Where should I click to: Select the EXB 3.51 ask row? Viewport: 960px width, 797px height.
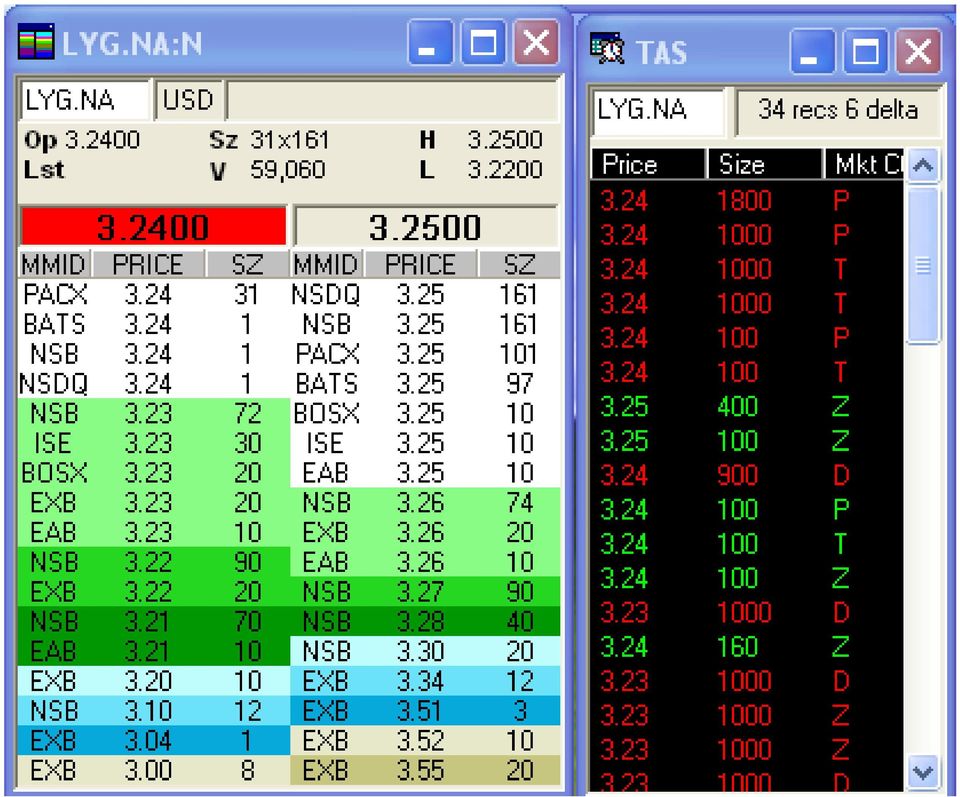click(x=426, y=711)
